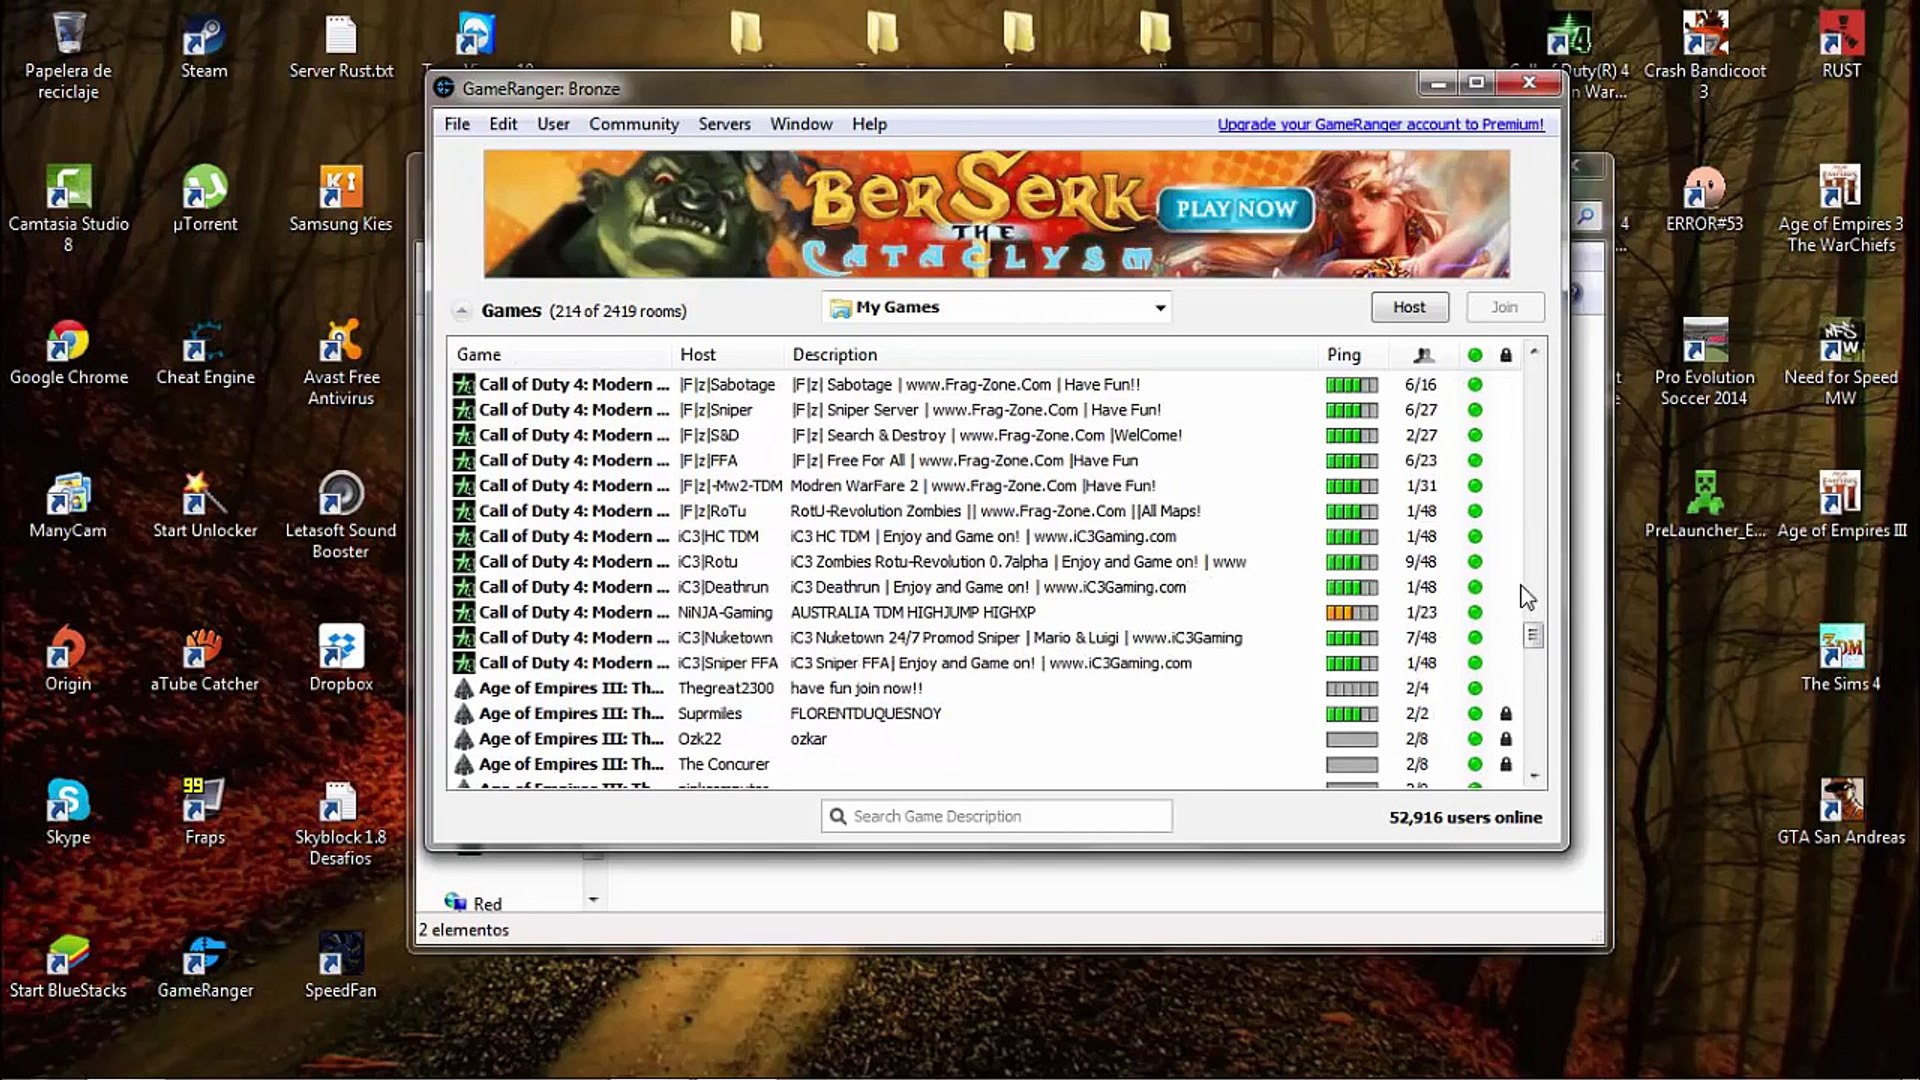Sort by green status dot column header
The width and height of the screenshot is (1920, 1080).
click(x=1475, y=355)
